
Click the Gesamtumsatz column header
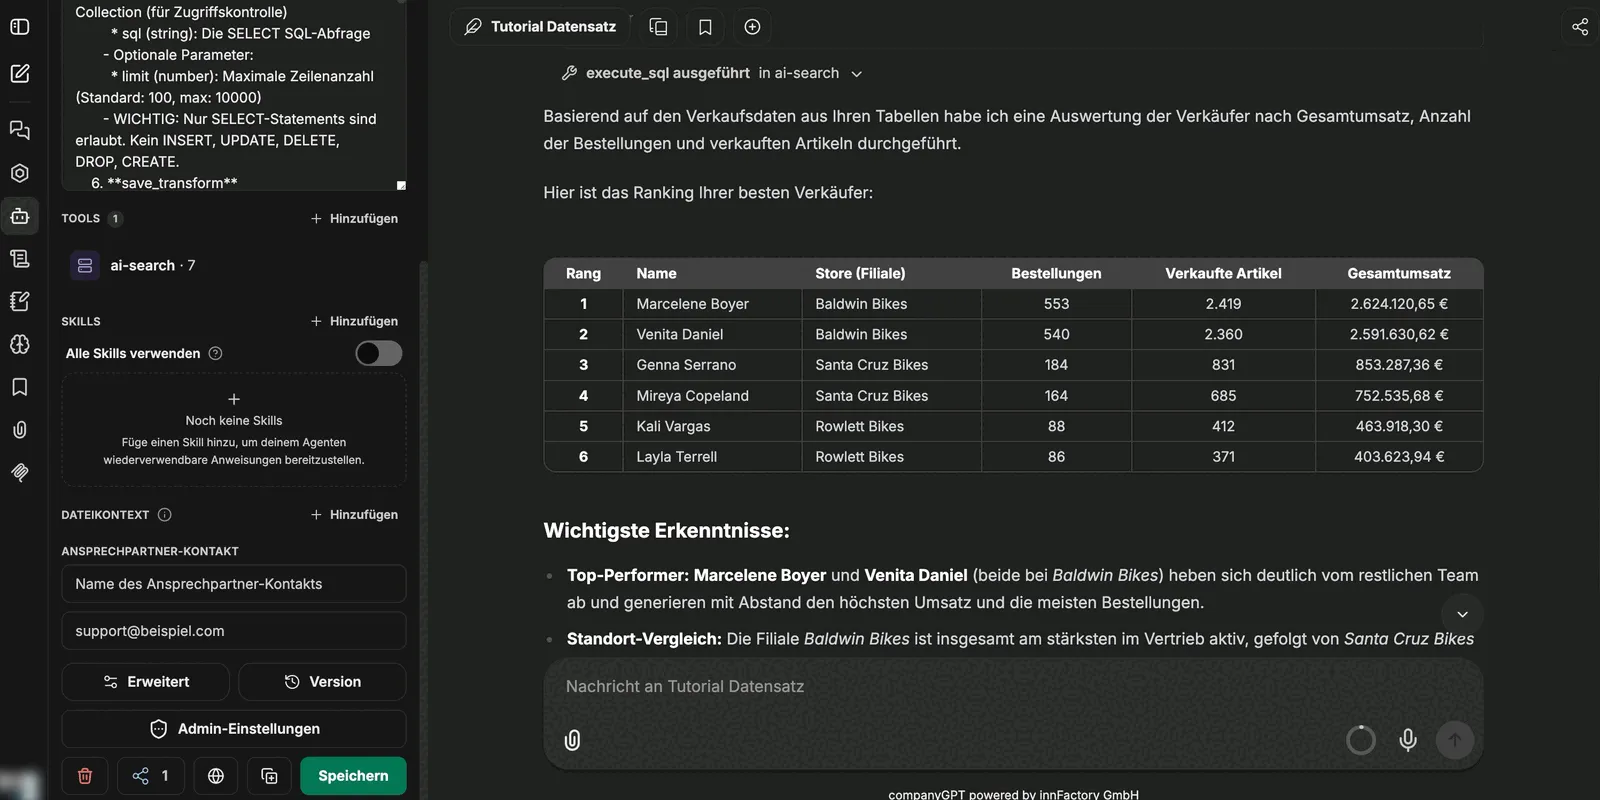1399,273
